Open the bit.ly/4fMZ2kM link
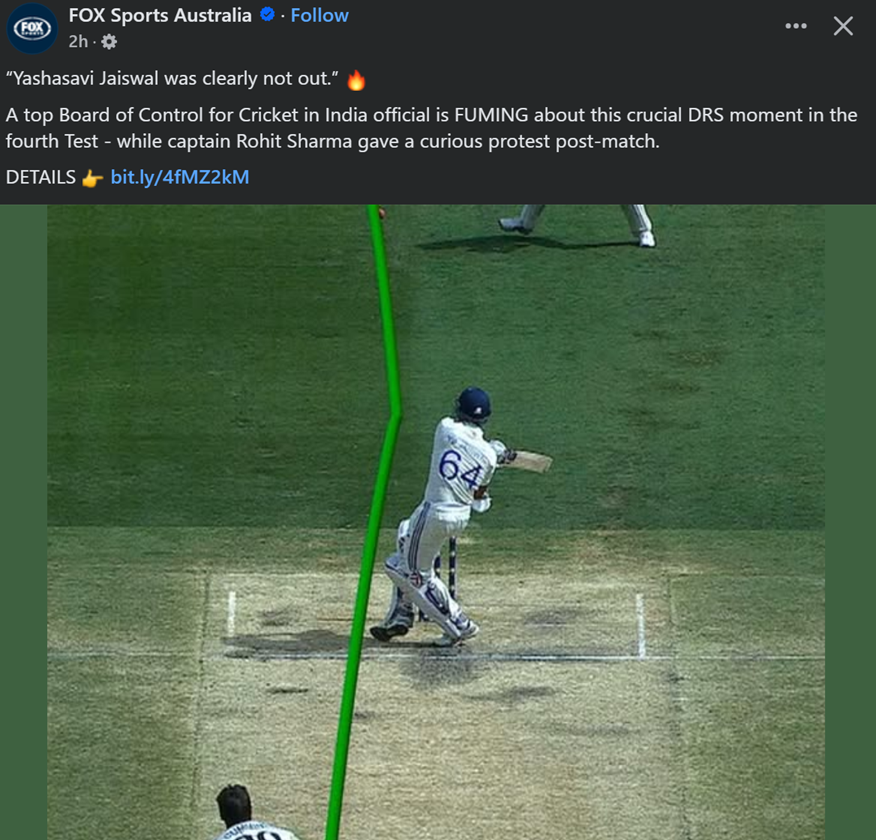 pyautogui.click(x=180, y=177)
